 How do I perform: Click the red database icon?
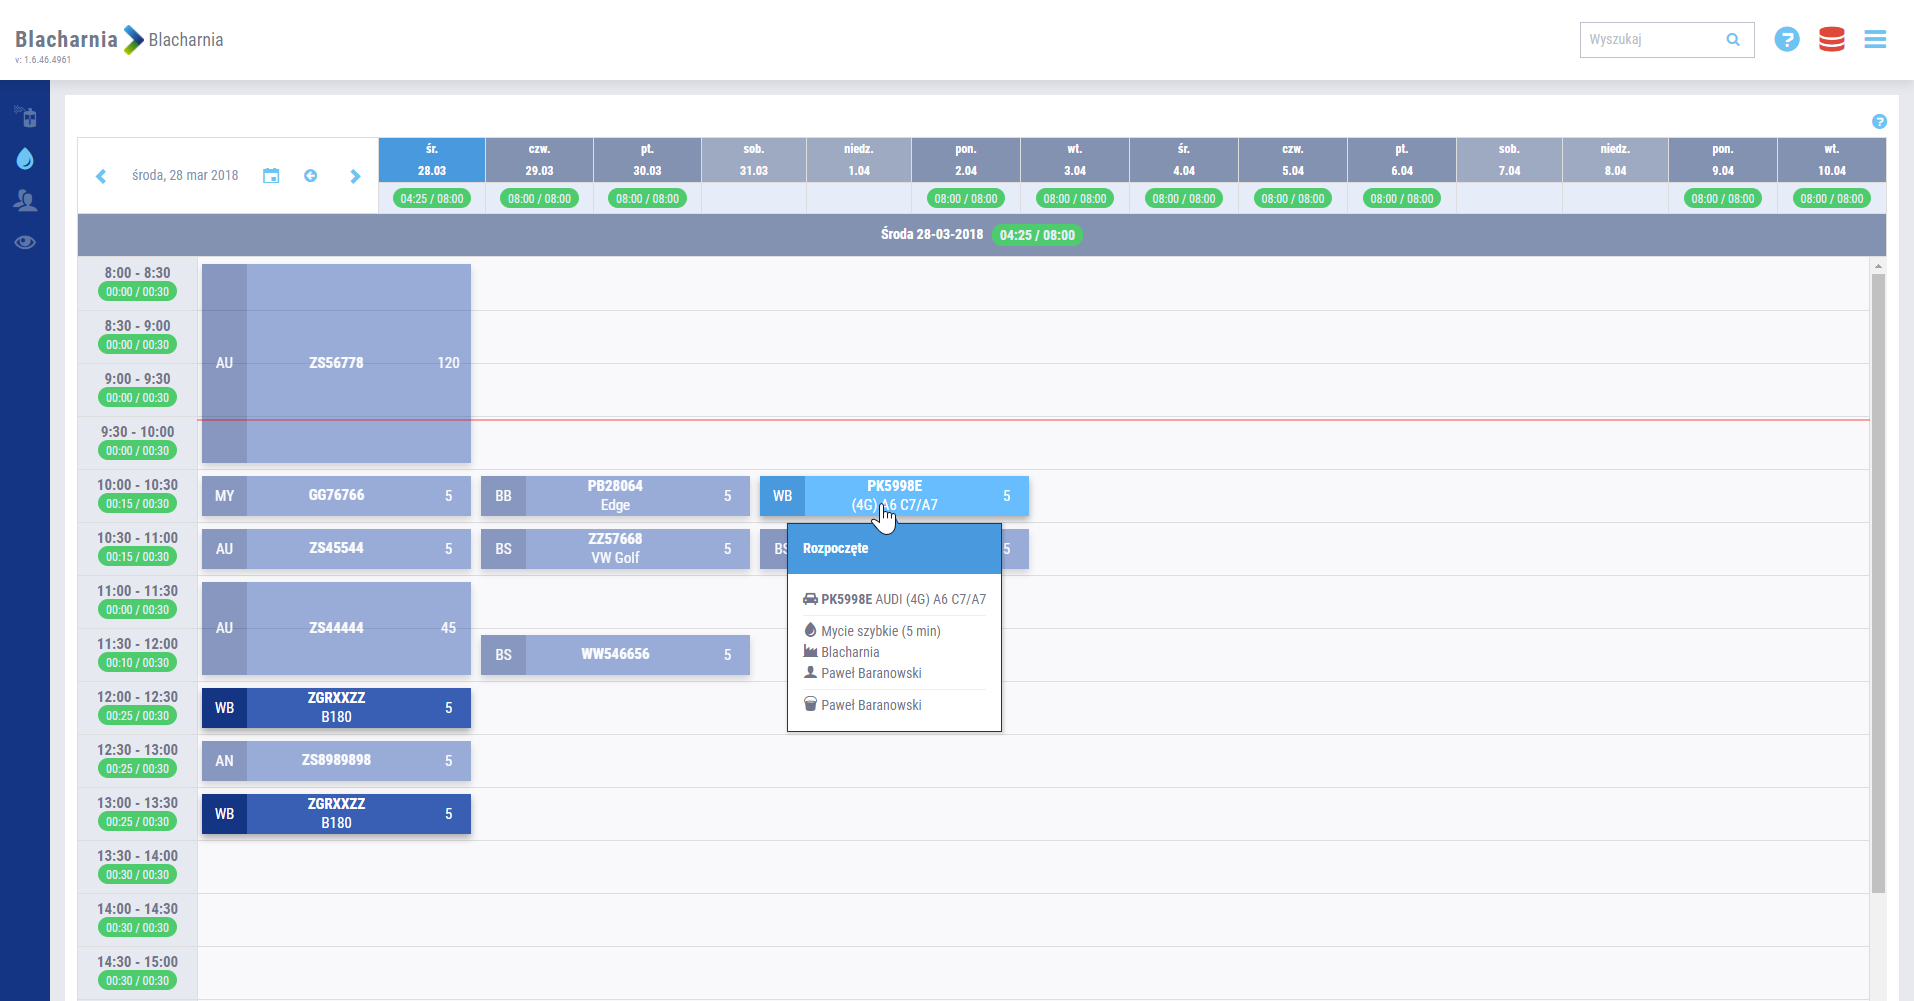click(1831, 40)
